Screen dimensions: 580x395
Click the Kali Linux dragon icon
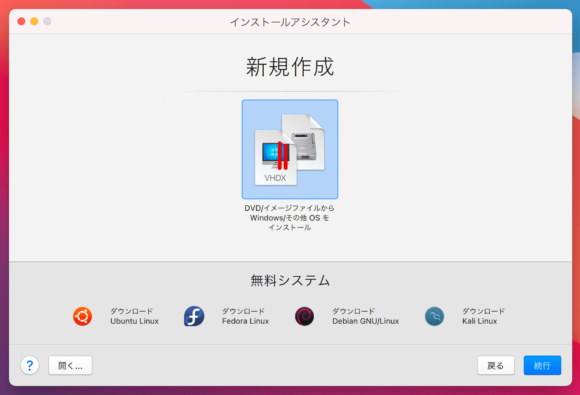pyautogui.click(x=434, y=317)
